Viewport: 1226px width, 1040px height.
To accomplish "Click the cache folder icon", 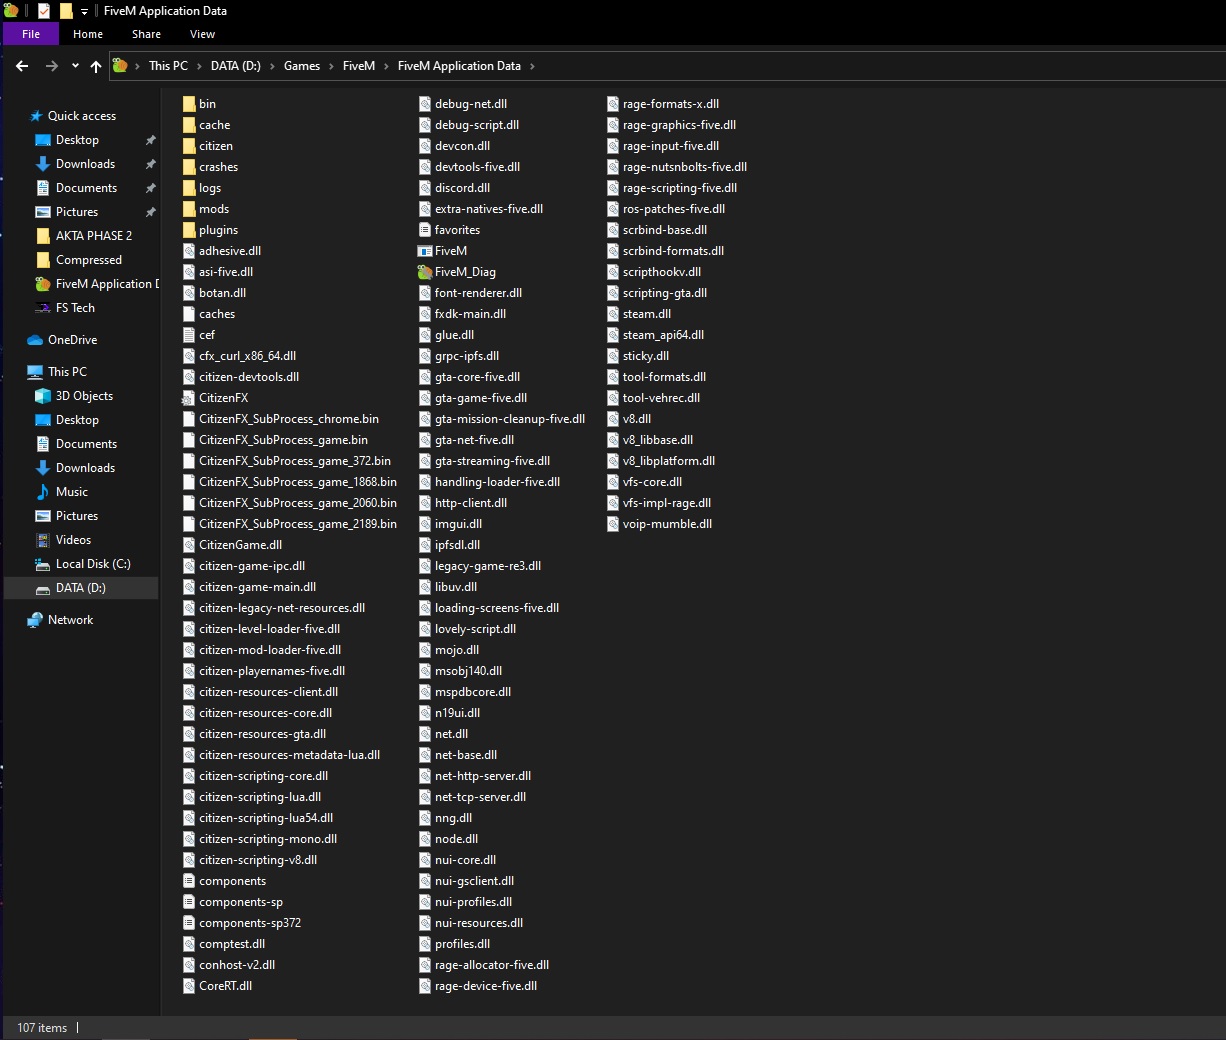I will point(189,125).
